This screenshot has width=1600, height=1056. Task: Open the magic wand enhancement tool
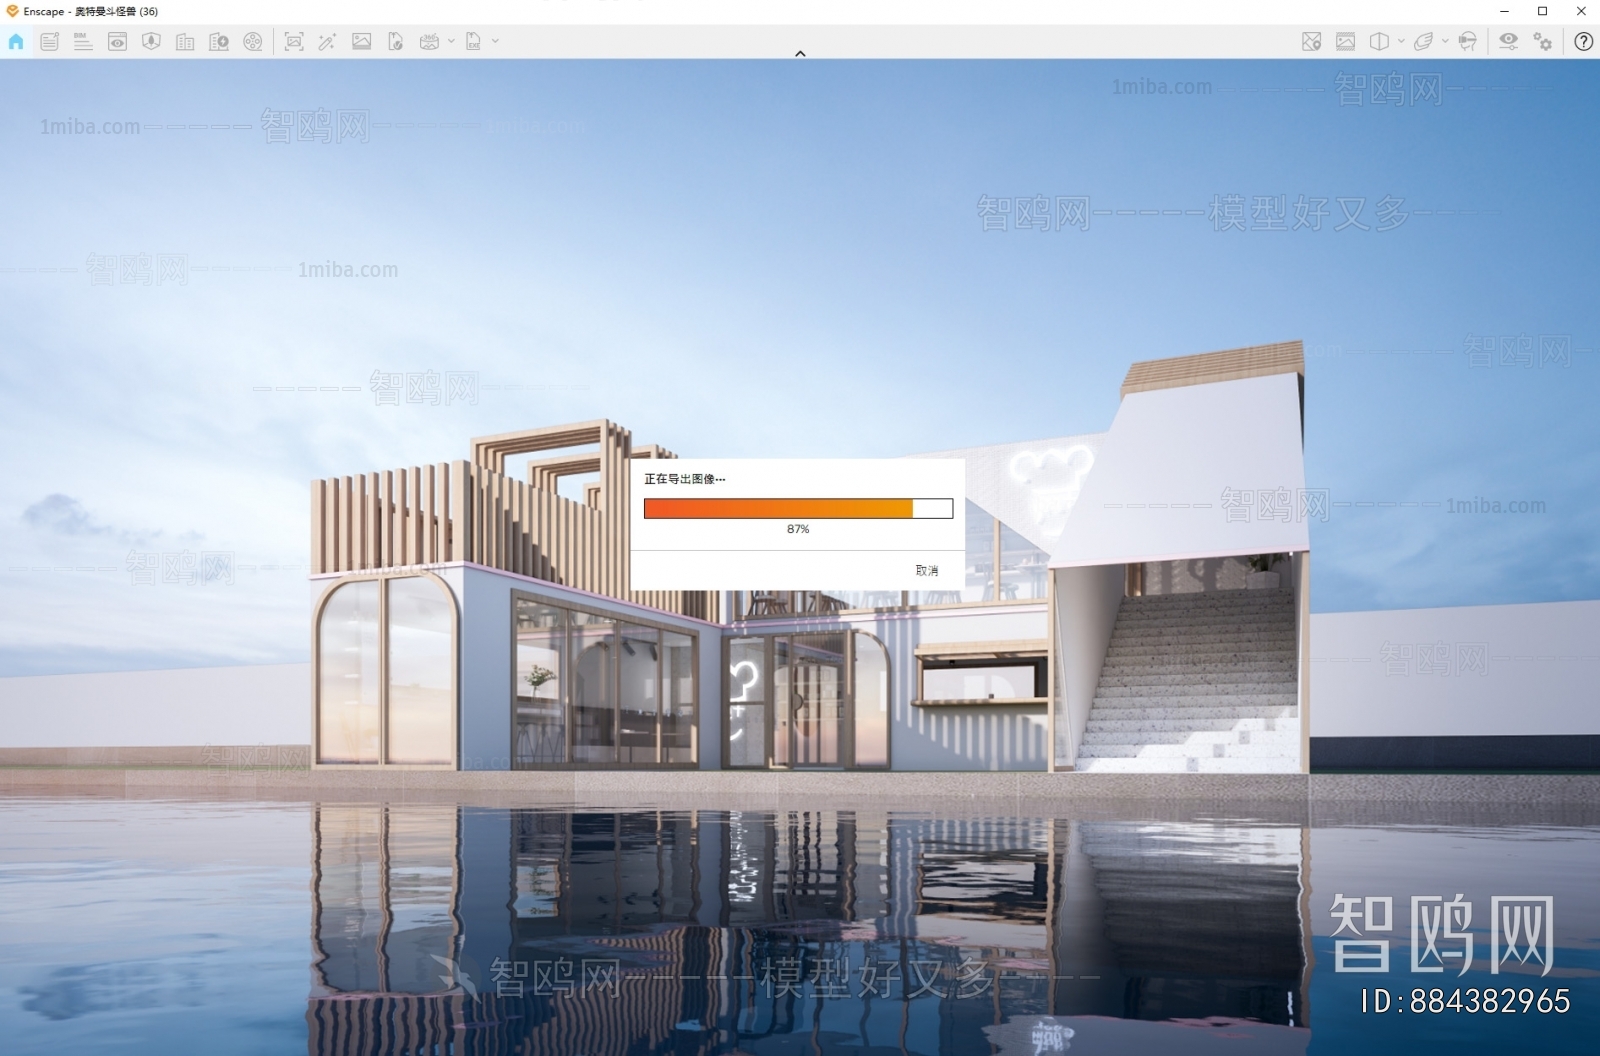(x=327, y=41)
